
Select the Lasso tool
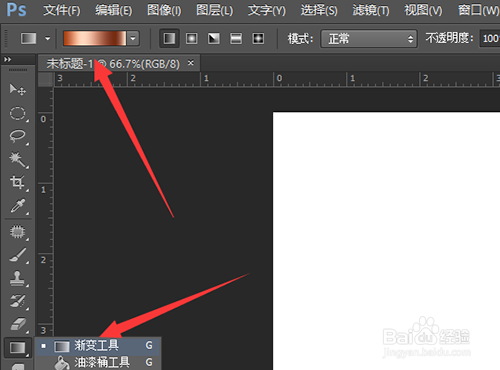(17, 136)
